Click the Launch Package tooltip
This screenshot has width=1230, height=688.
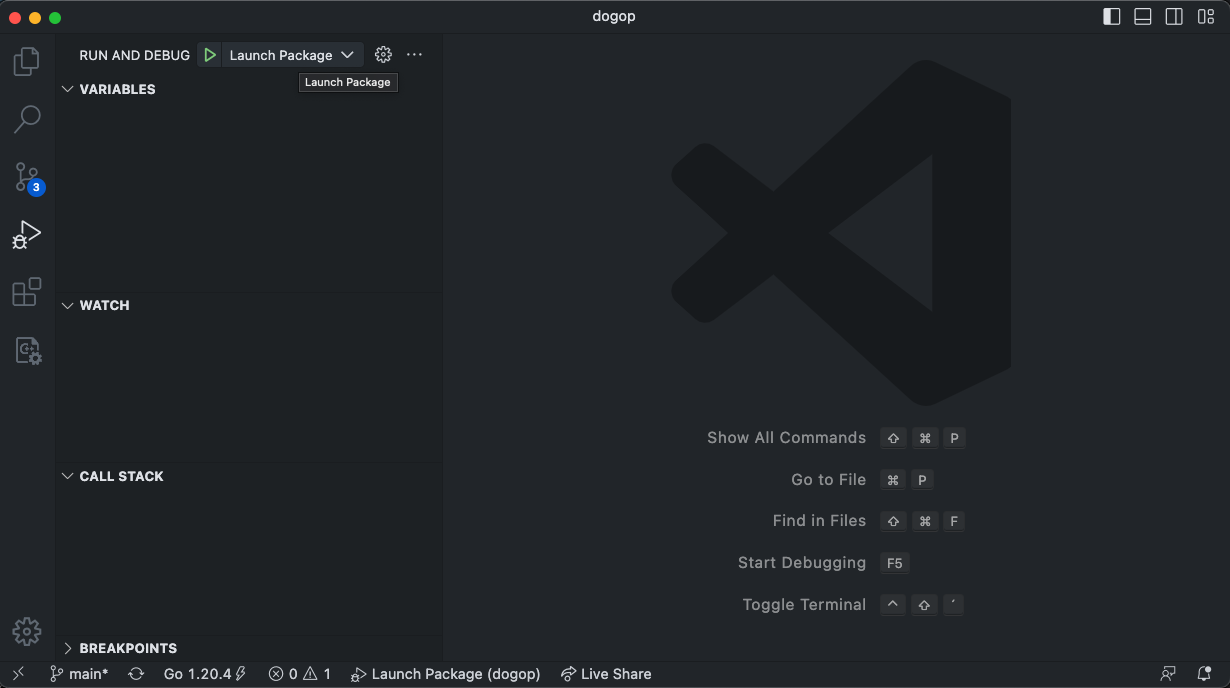pos(348,82)
